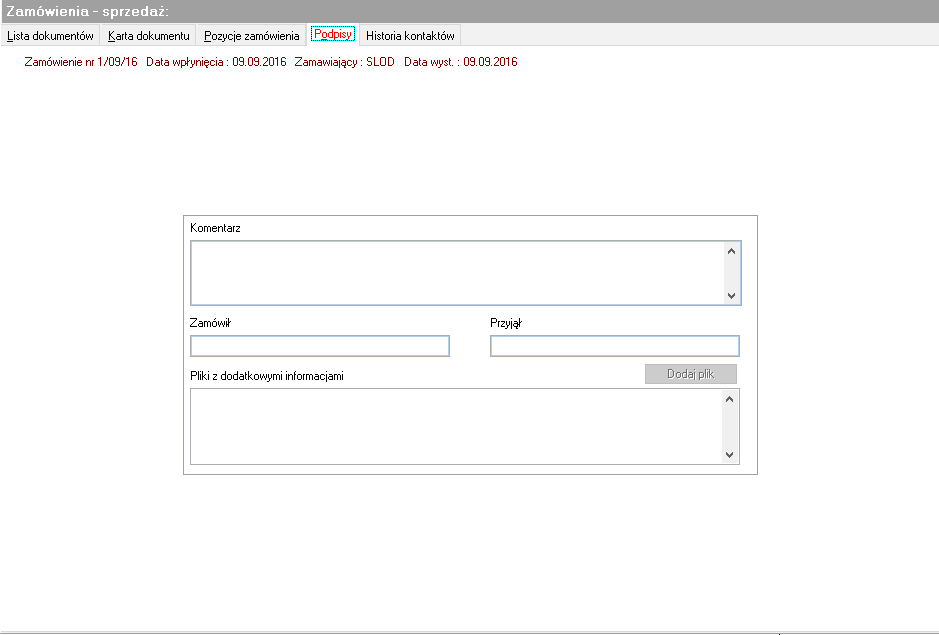This screenshot has width=939, height=635.
Task: Focus the Przyjął input field
Action: click(614, 346)
